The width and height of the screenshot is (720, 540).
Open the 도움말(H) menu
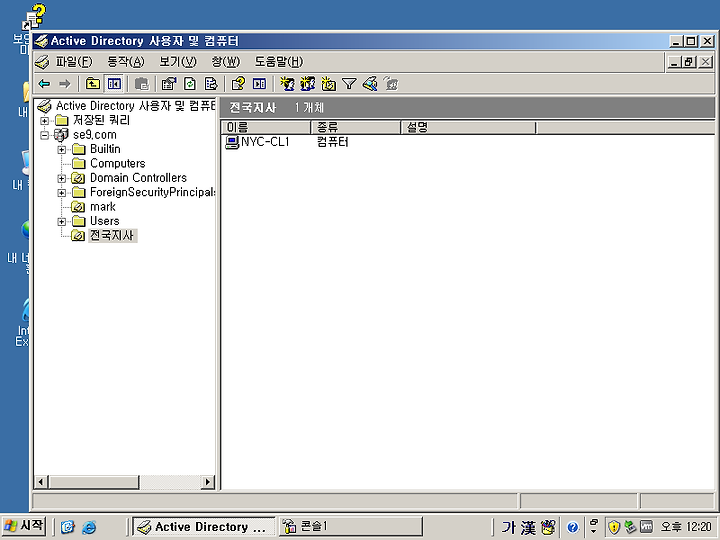tap(279, 62)
